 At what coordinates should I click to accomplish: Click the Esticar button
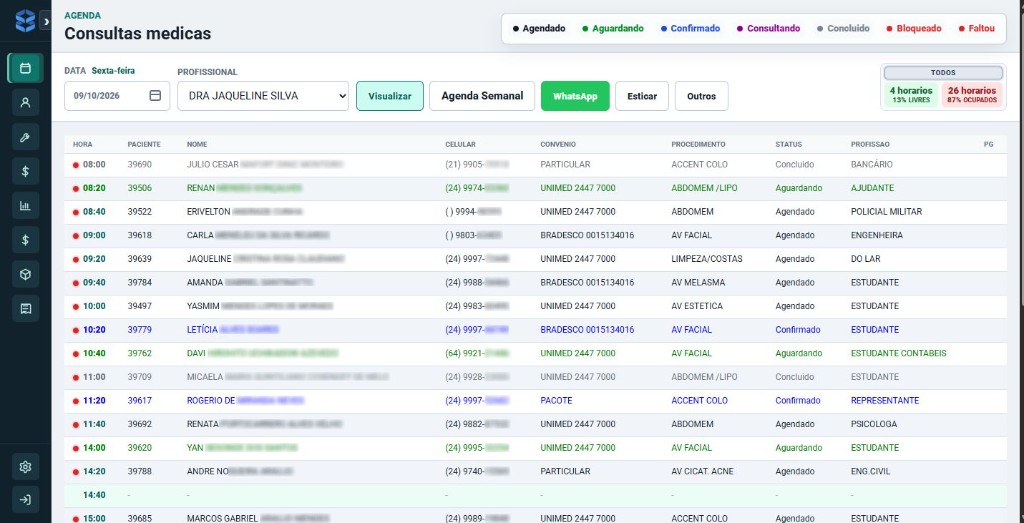642,96
